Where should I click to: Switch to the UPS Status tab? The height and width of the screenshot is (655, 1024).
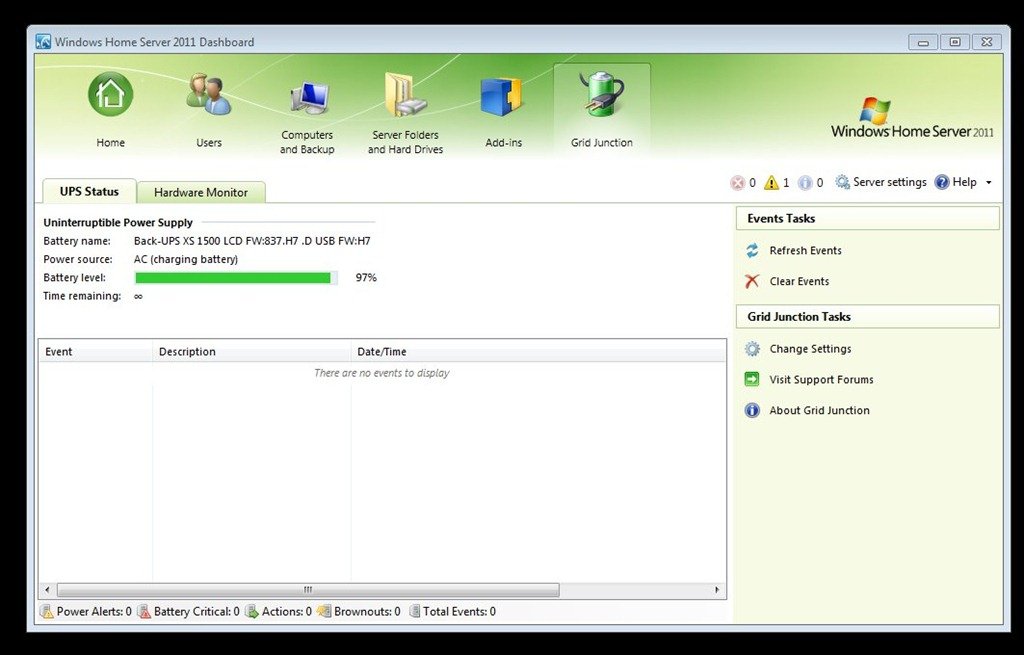[x=89, y=191]
